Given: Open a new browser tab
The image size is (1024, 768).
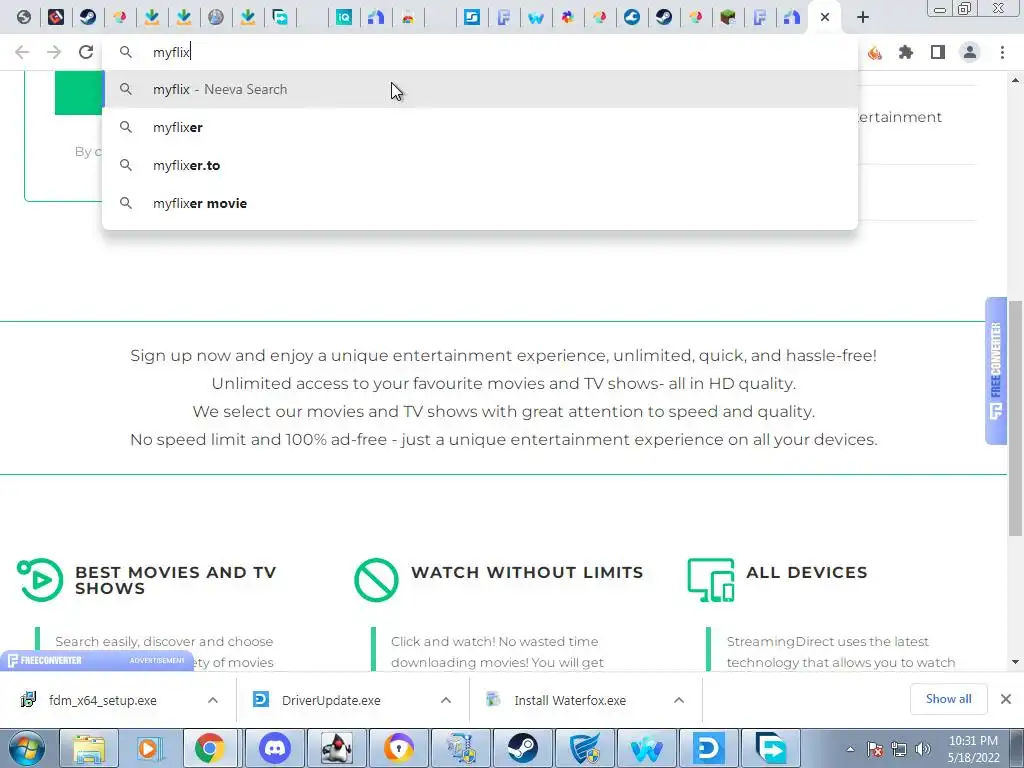Looking at the screenshot, I should tap(863, 17).
